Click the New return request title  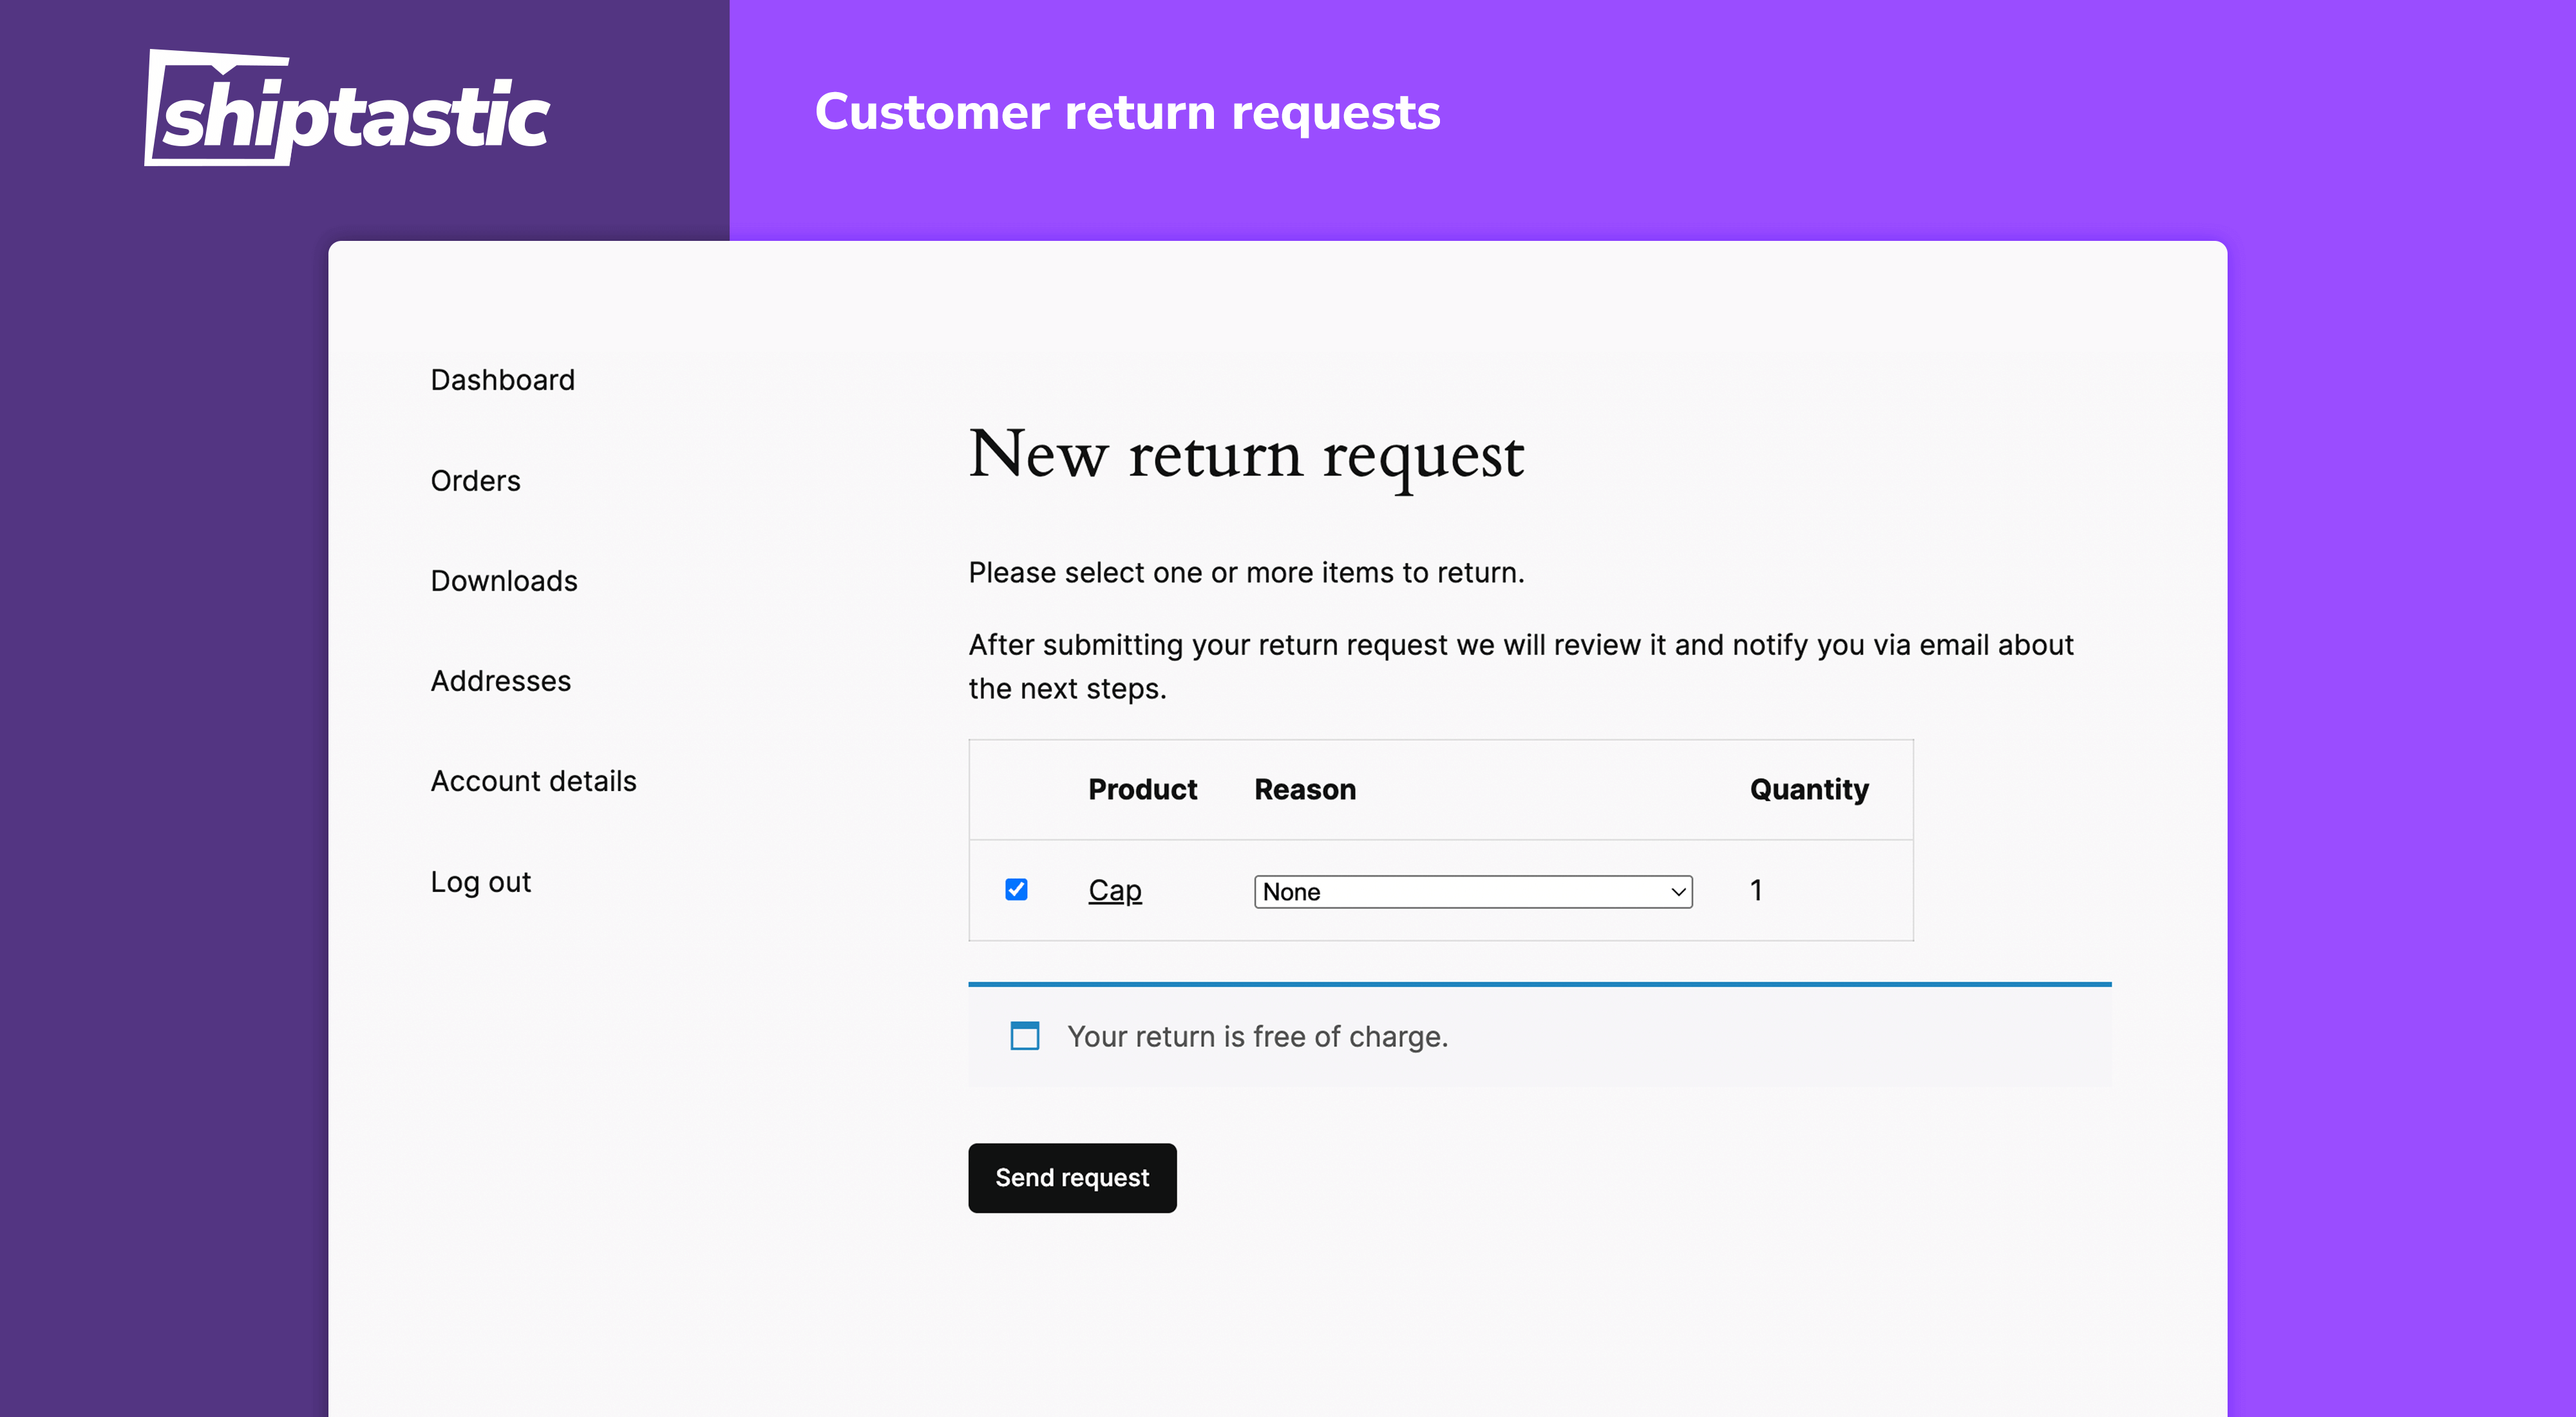pos(1246,457)
